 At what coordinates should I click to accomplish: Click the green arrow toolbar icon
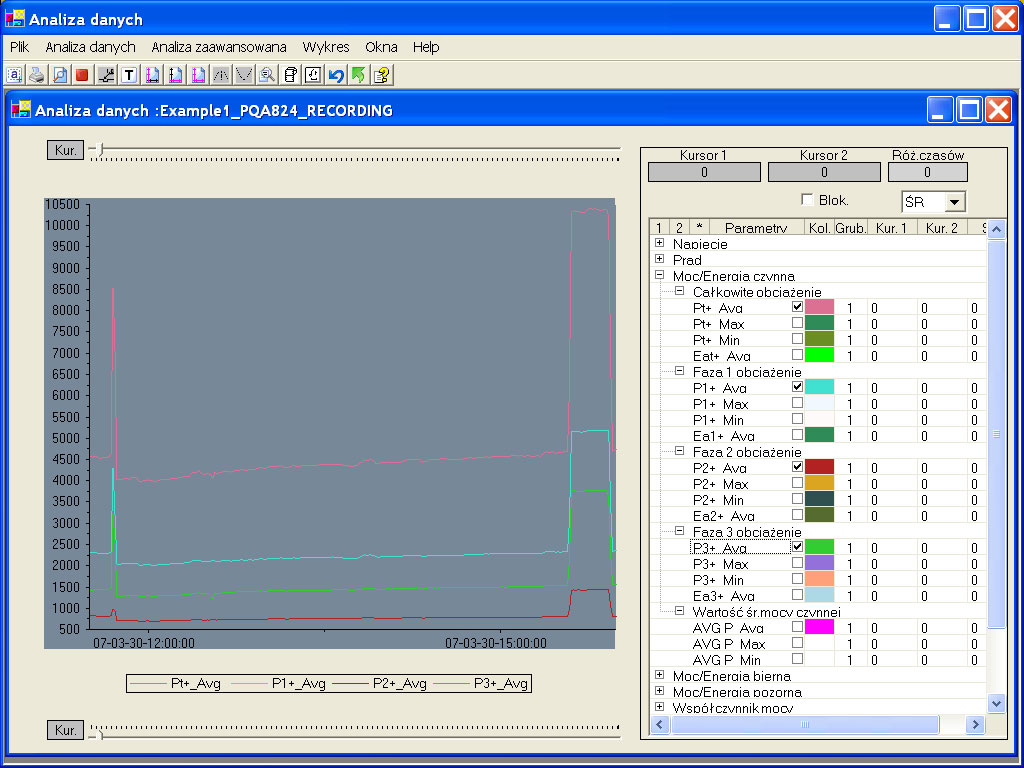(x=359, y=75)
